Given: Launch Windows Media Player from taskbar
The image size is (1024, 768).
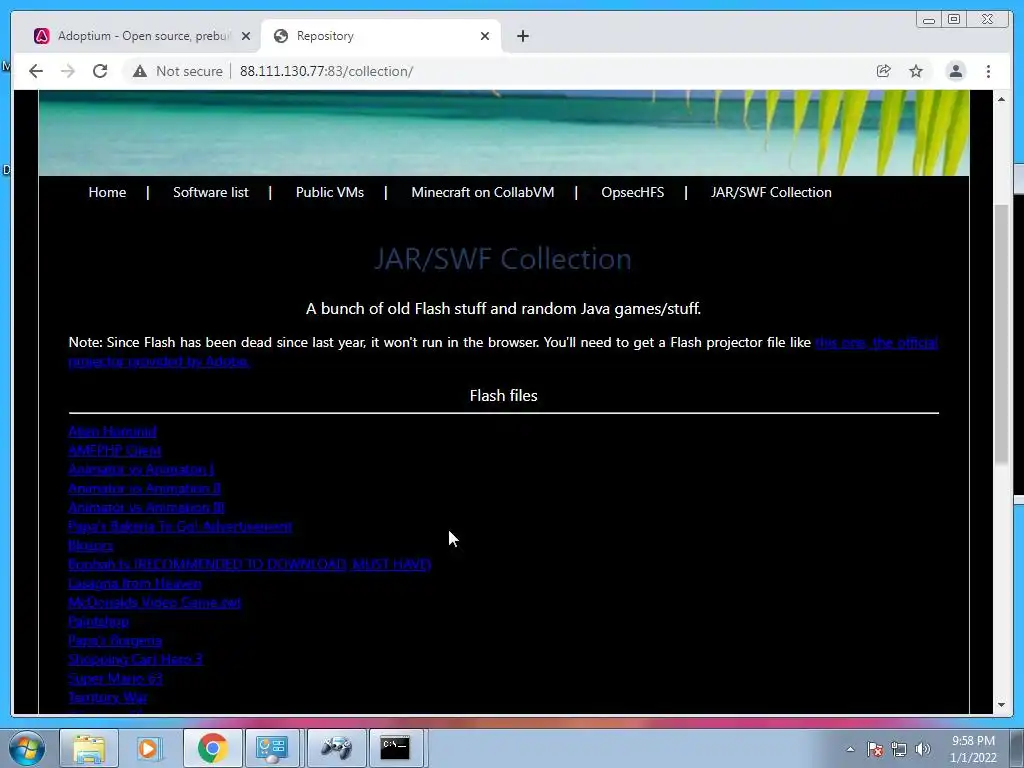Looking at the screenshot, I should click(148, 748).
